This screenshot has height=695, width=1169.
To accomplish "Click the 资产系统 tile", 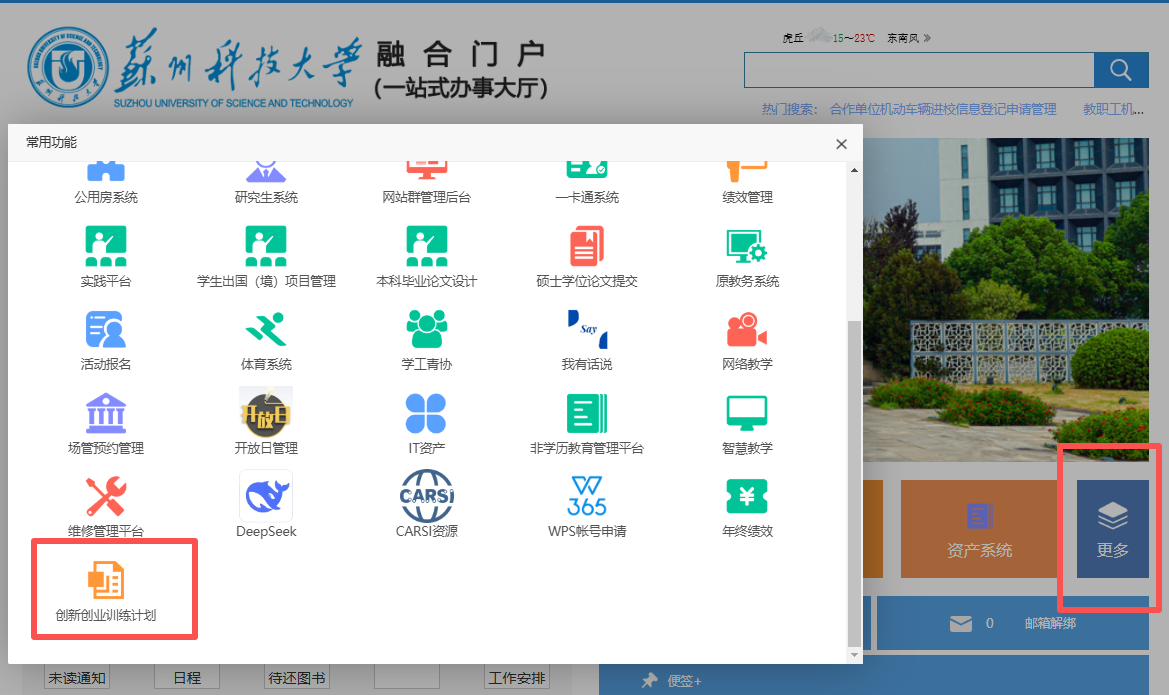I will tap(979, 528).
